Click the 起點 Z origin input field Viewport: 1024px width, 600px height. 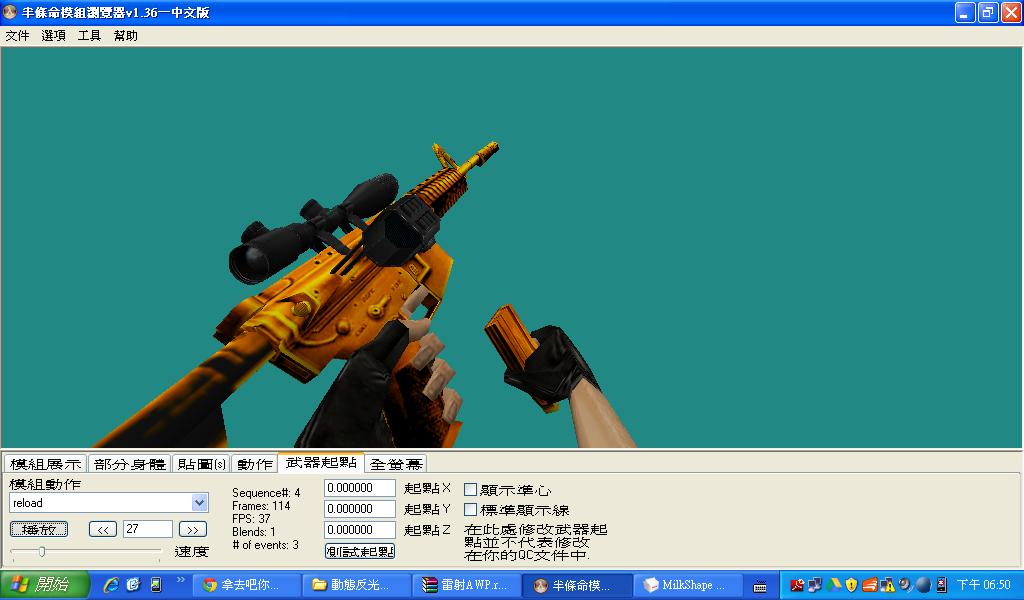point(360,529)
